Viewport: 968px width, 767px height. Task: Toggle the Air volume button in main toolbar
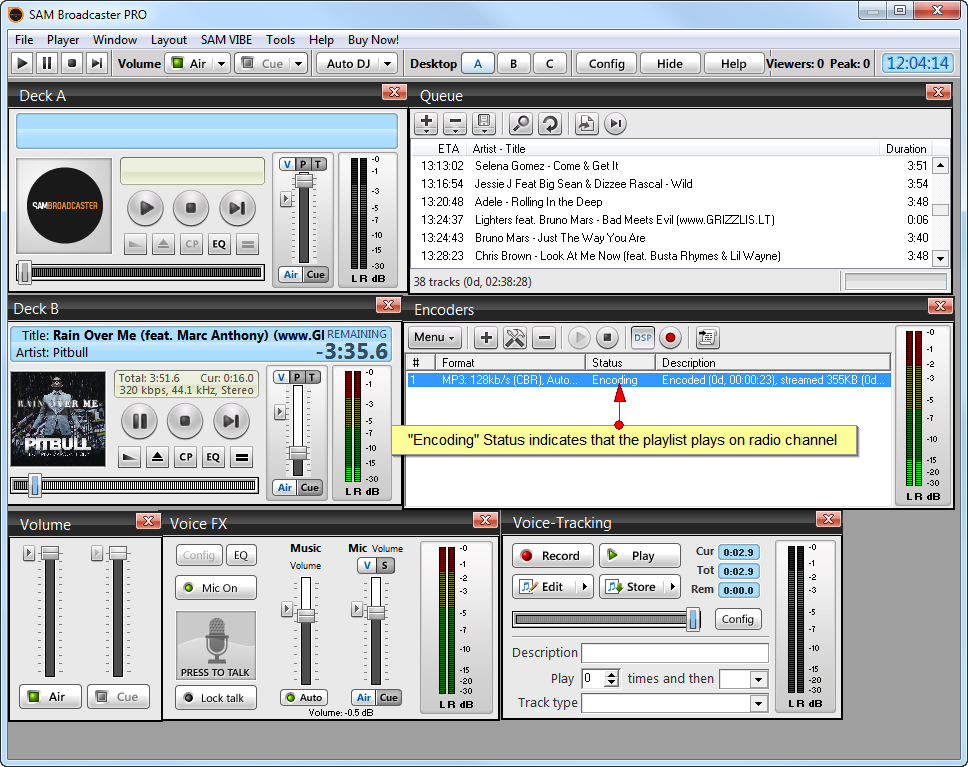190,63
